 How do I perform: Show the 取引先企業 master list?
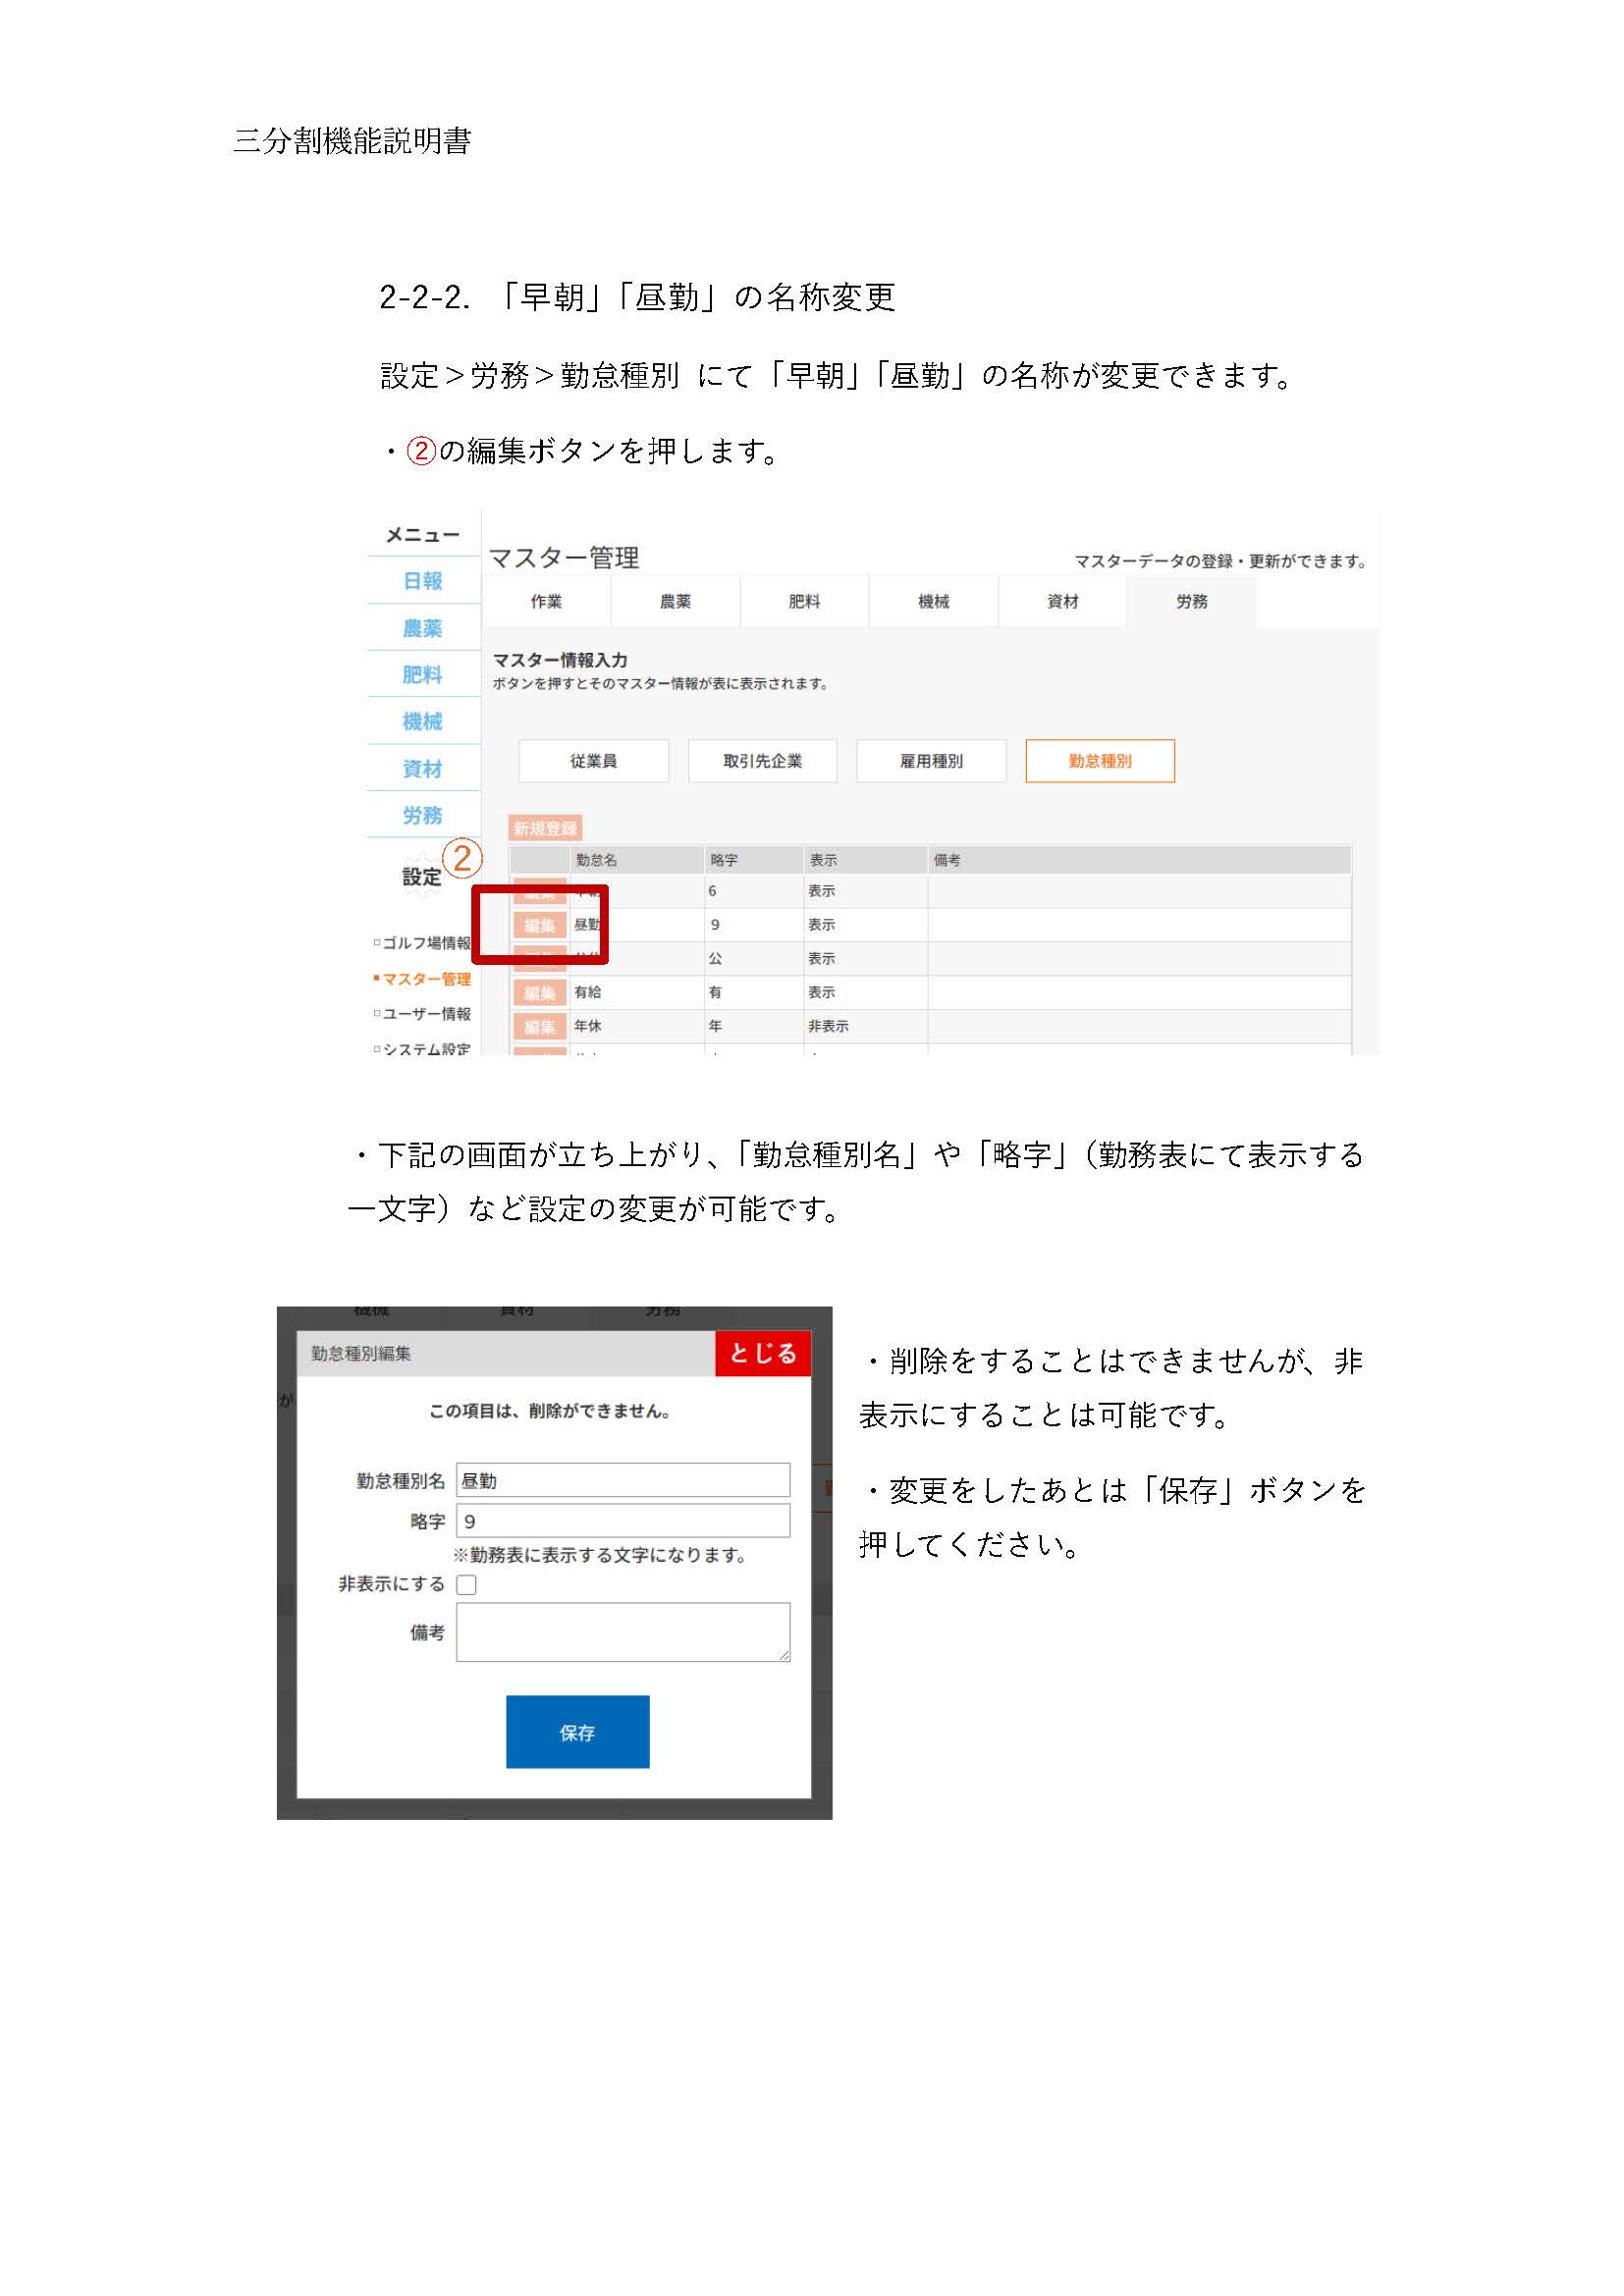(x=763, y=761)
